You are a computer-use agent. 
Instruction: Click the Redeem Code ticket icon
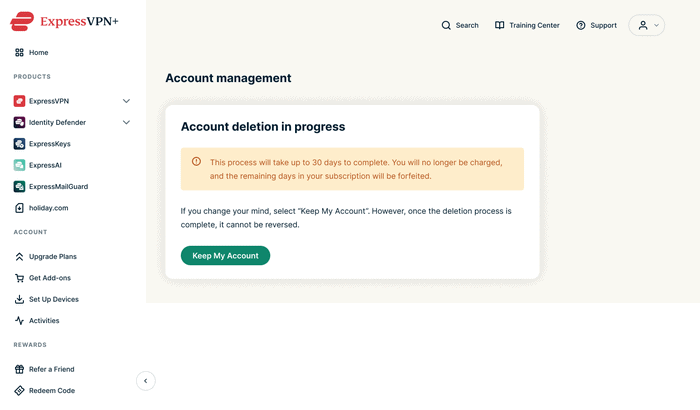[x=19, y=391]
